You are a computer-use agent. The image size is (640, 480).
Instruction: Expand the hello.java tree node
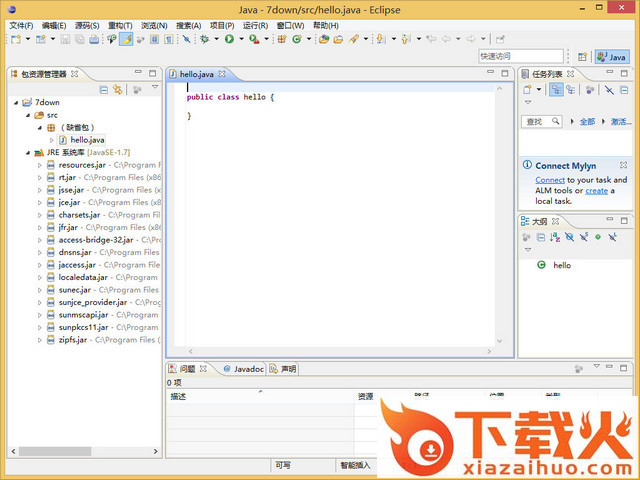(x=51, y=140)
